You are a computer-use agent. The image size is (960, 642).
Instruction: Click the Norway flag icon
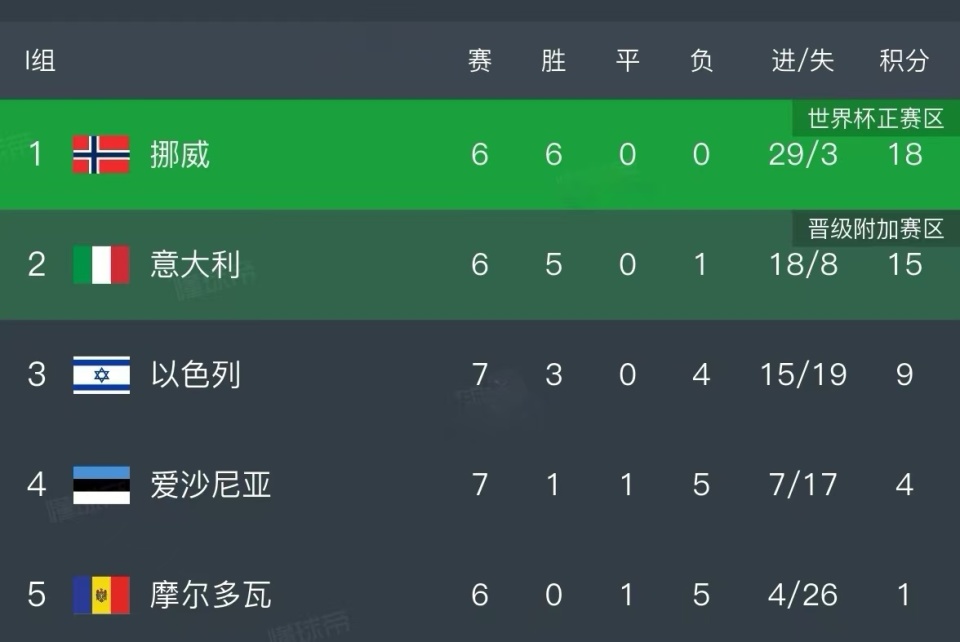[101, 155]
